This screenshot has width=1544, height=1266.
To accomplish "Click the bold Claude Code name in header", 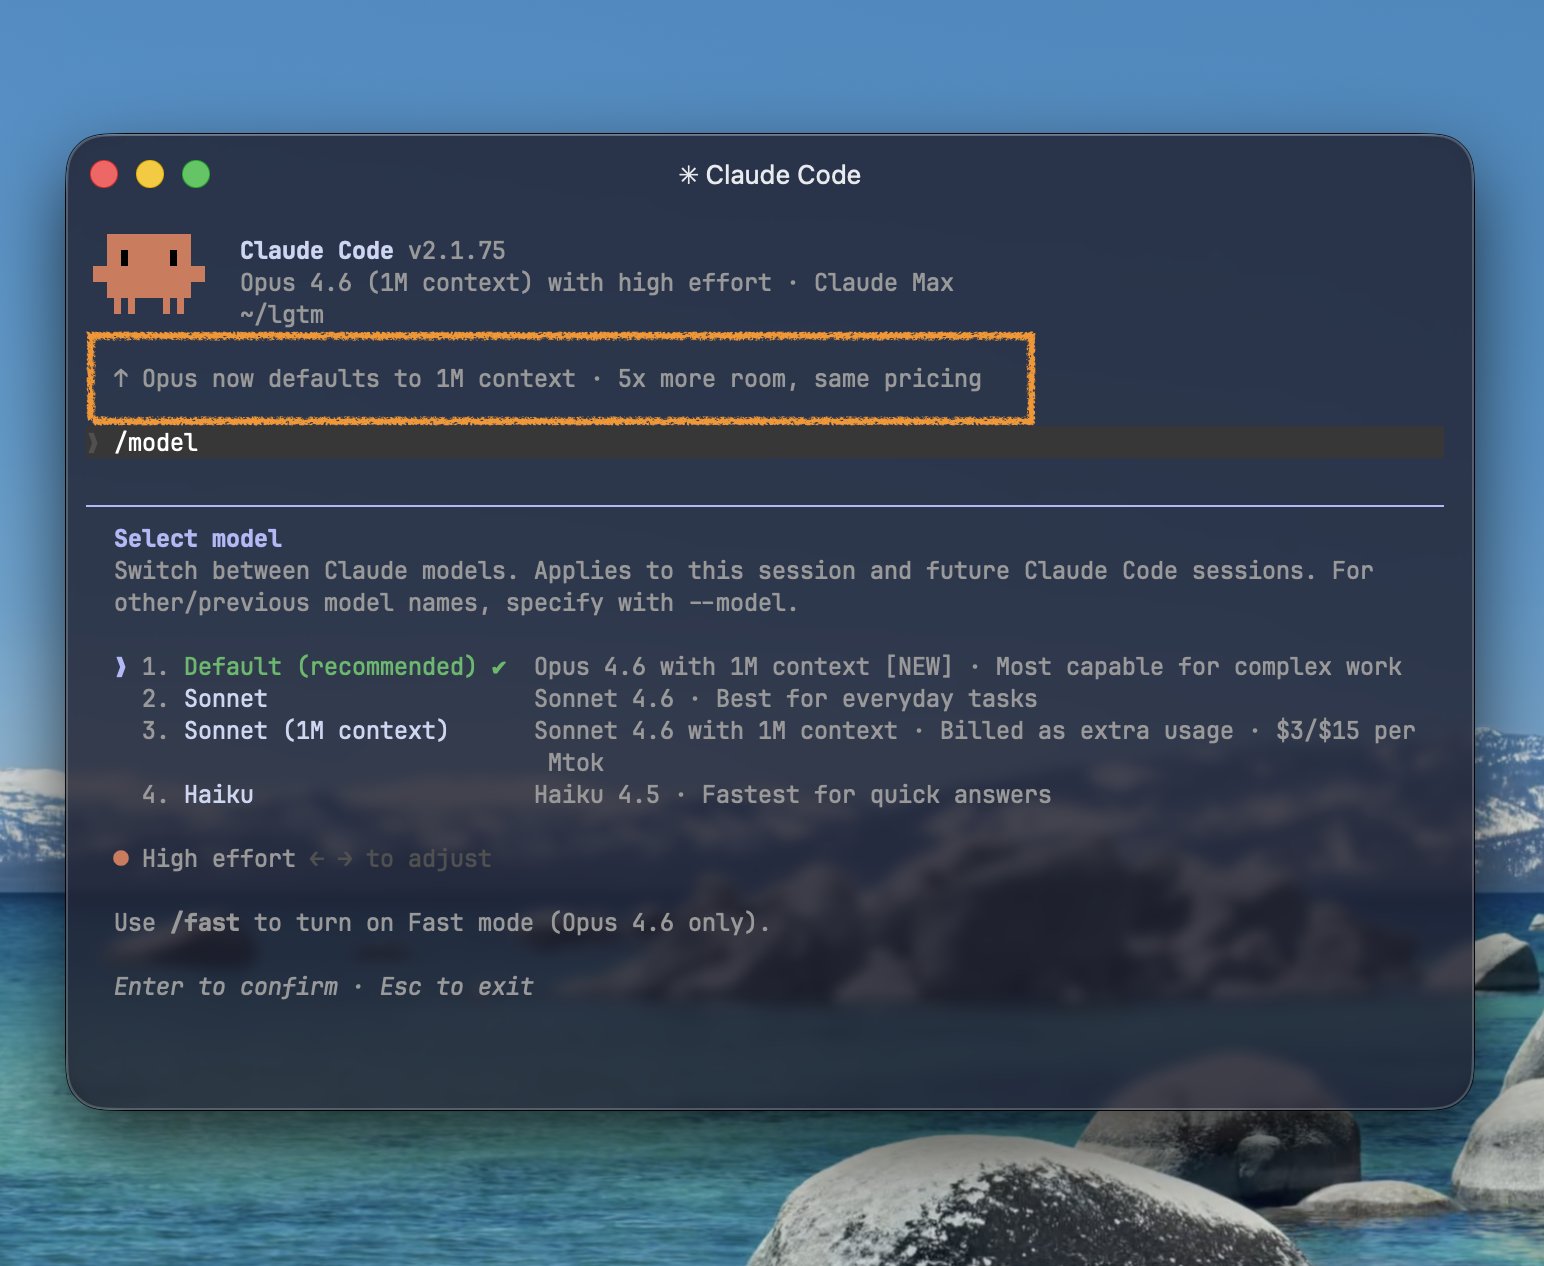I will click(317, 251).
